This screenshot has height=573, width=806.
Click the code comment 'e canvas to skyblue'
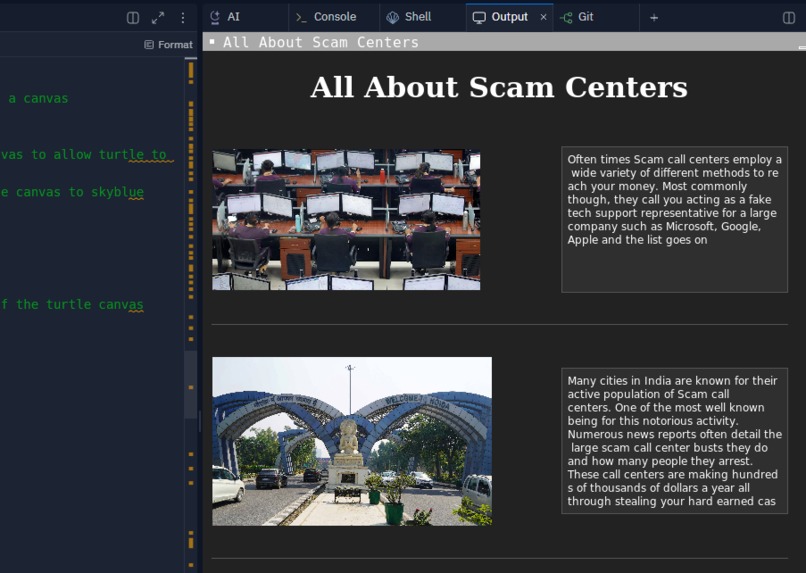(72, 192)
